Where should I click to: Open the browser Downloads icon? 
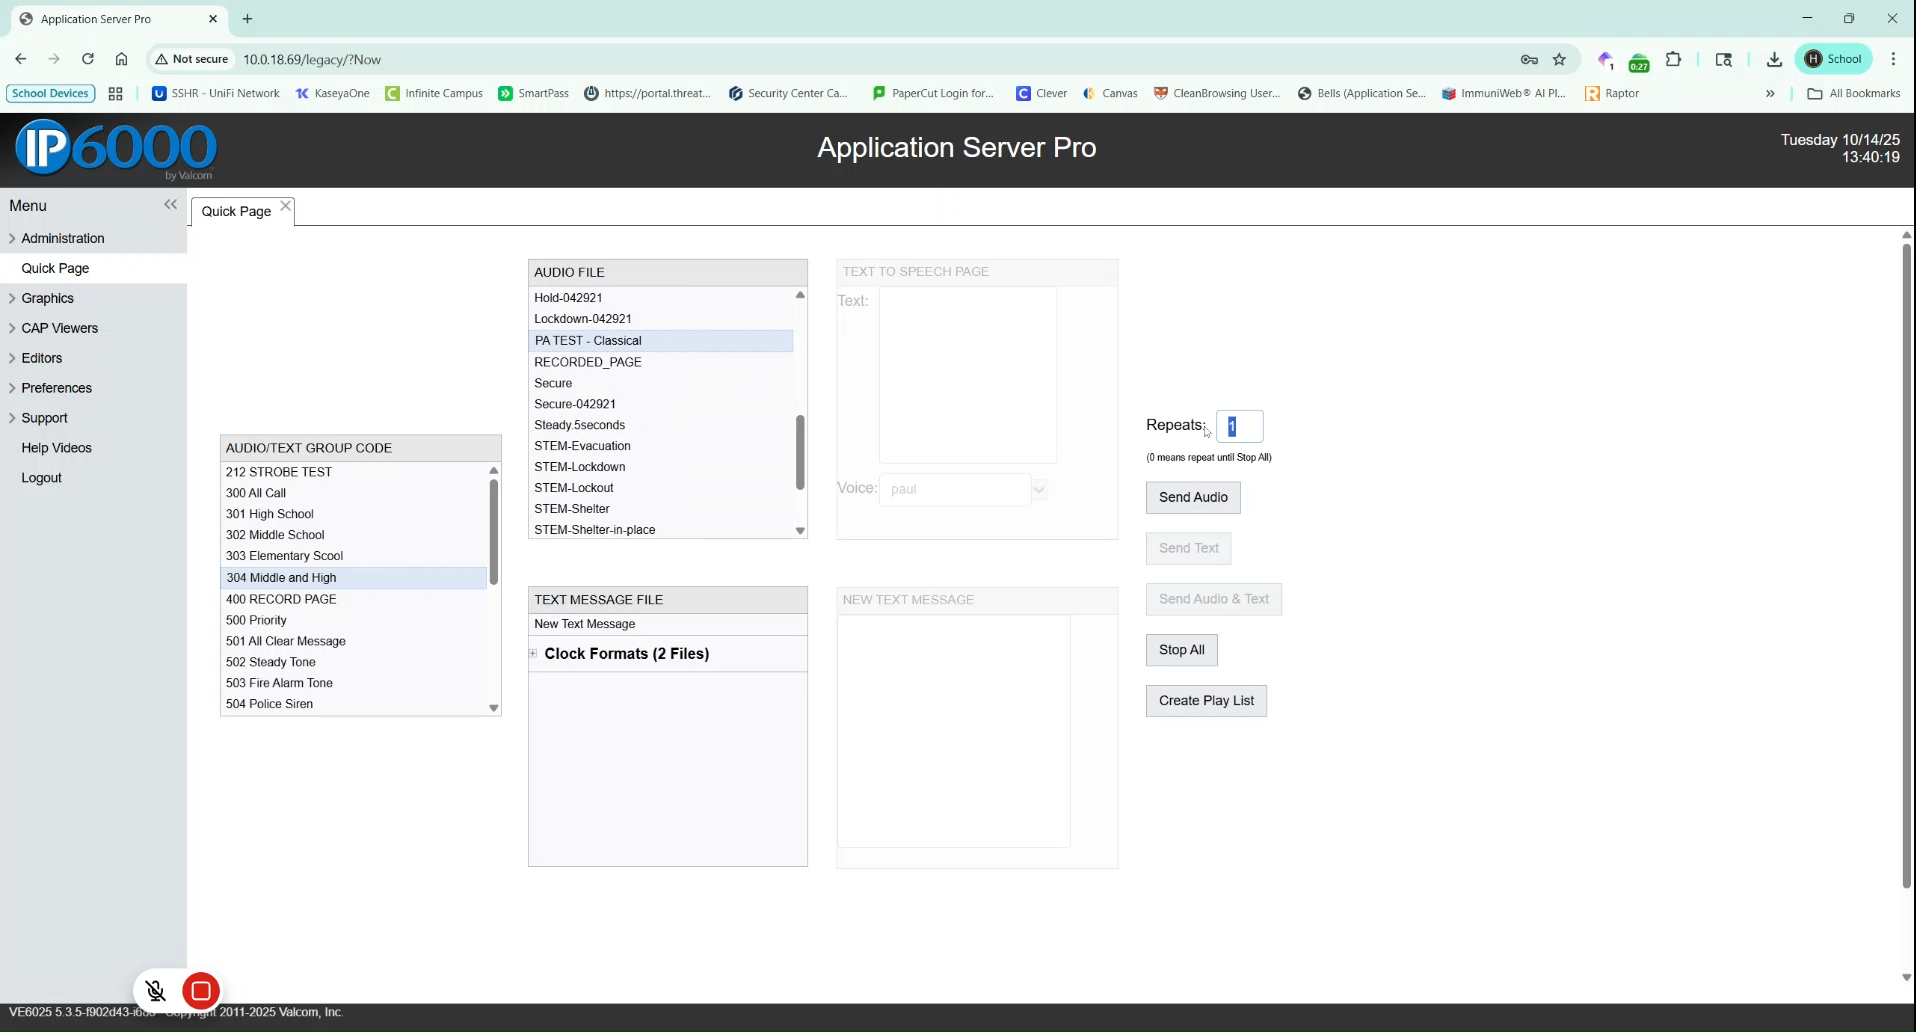click(x=1774, y=59)
